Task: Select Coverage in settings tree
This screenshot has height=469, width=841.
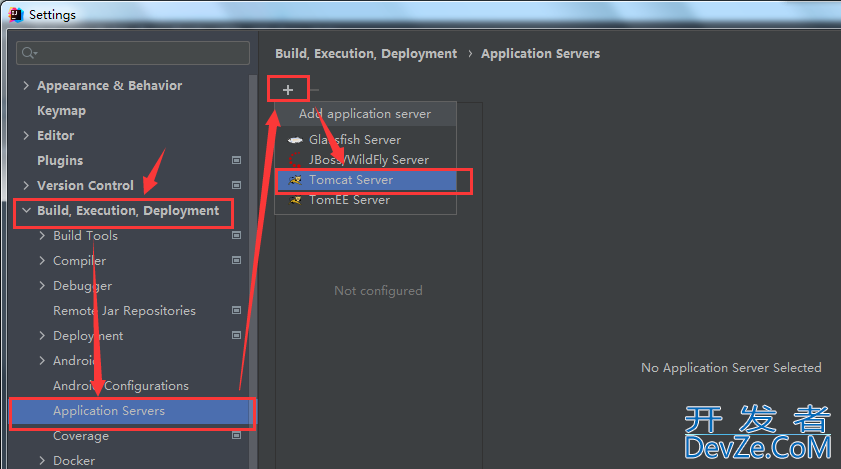Action: click(x=81, y=436)
